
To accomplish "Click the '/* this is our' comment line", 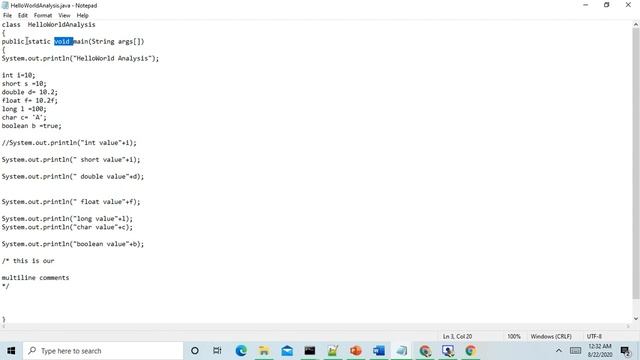I will [28, 261].
